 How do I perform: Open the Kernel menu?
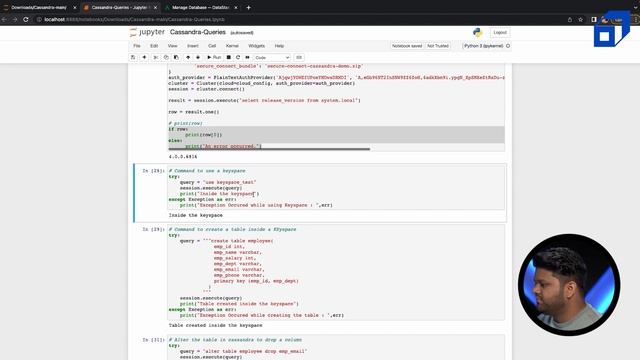tap(232, 46)
